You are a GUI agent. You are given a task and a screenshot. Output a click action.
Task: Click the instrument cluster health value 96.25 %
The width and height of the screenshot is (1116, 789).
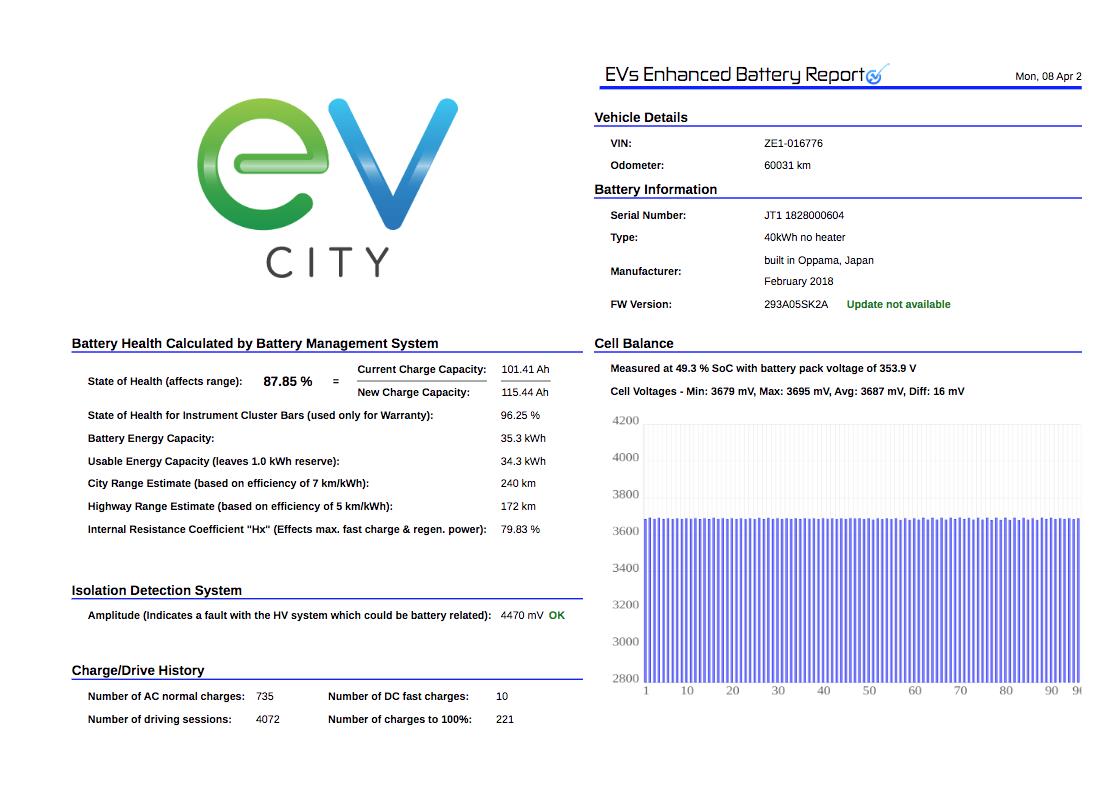point(520,415)
